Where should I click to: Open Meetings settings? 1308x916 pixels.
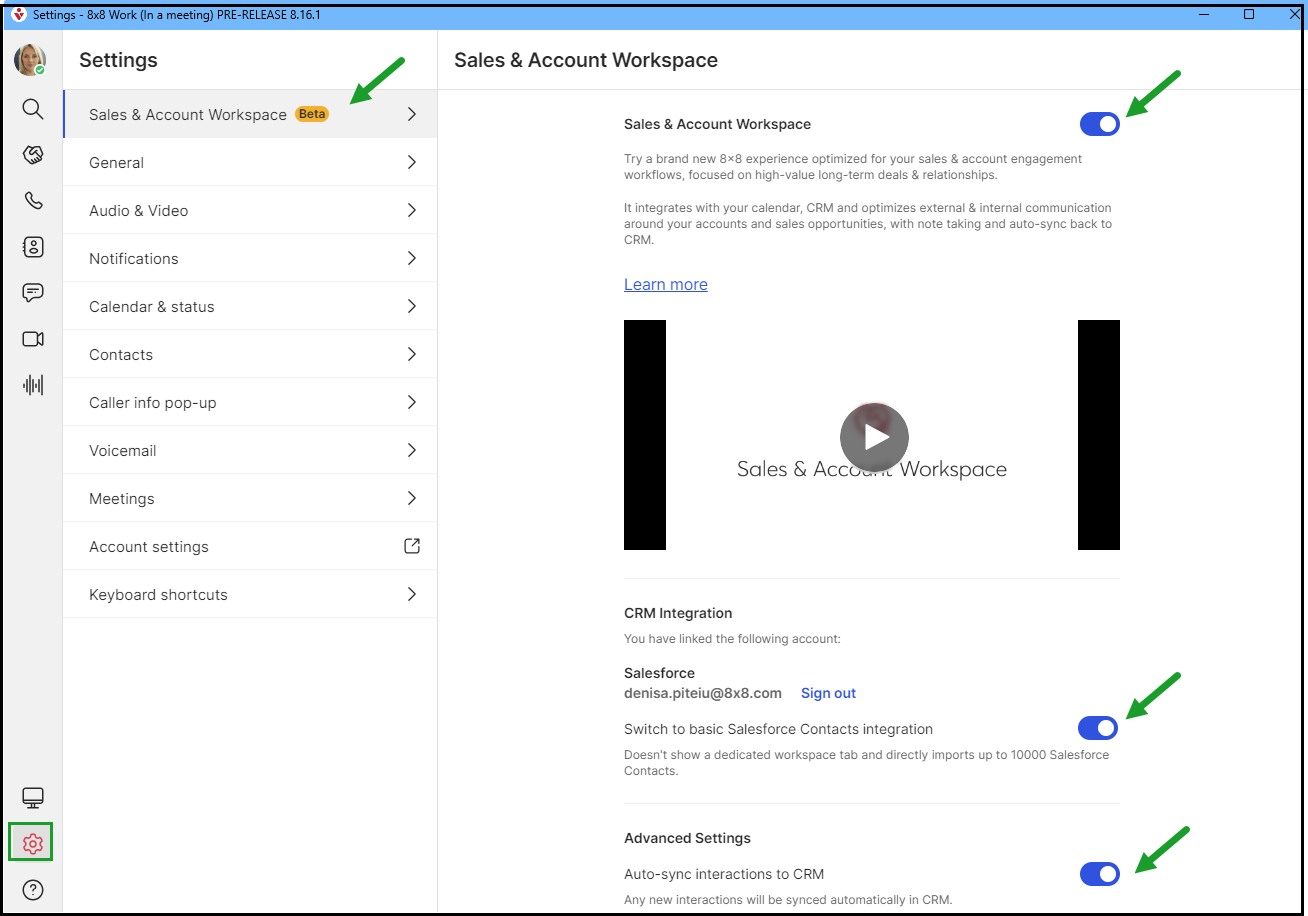[x=250, y=498]
